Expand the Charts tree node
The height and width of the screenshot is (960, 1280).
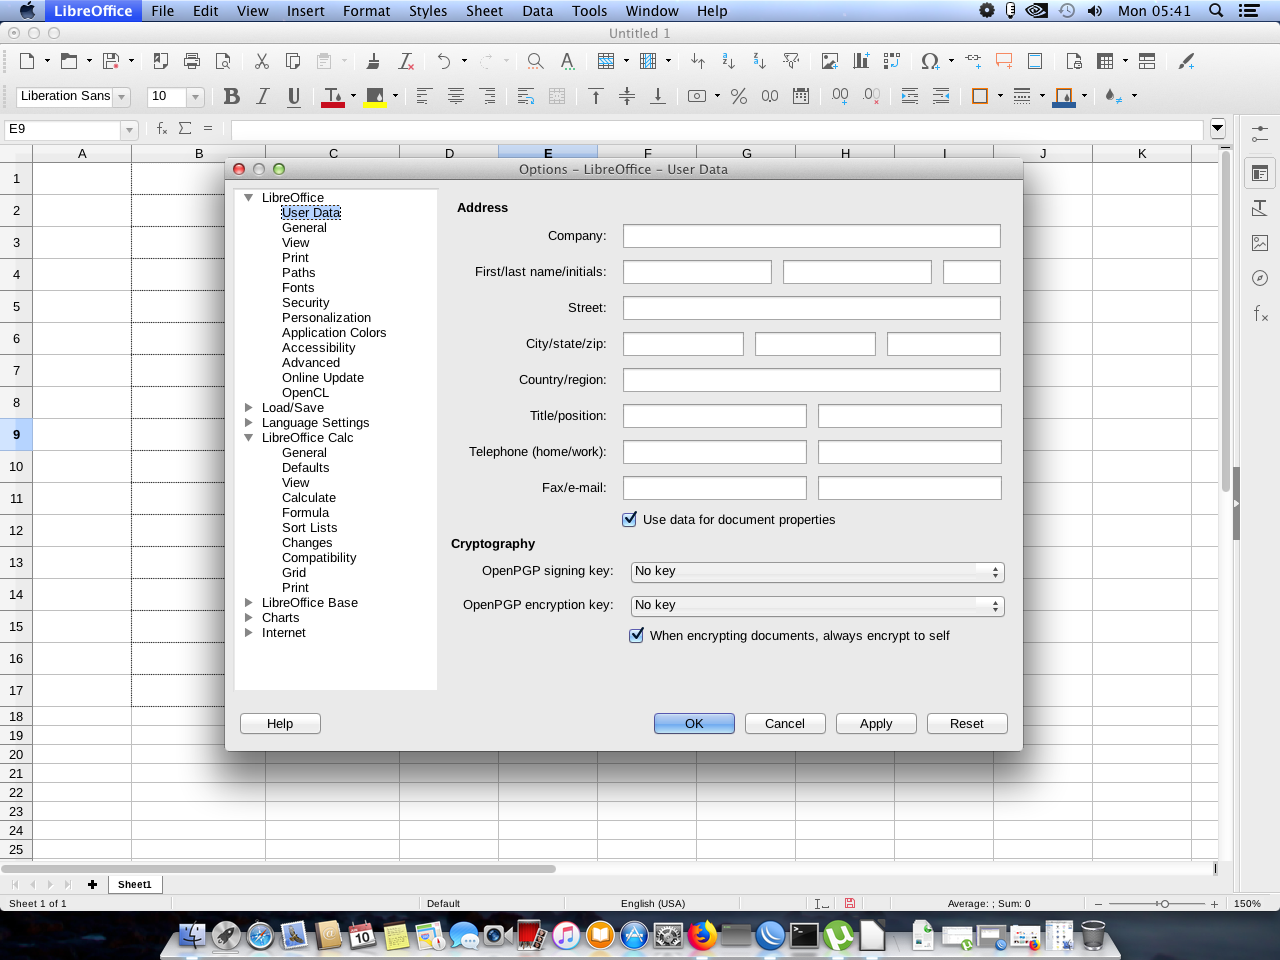249,618
